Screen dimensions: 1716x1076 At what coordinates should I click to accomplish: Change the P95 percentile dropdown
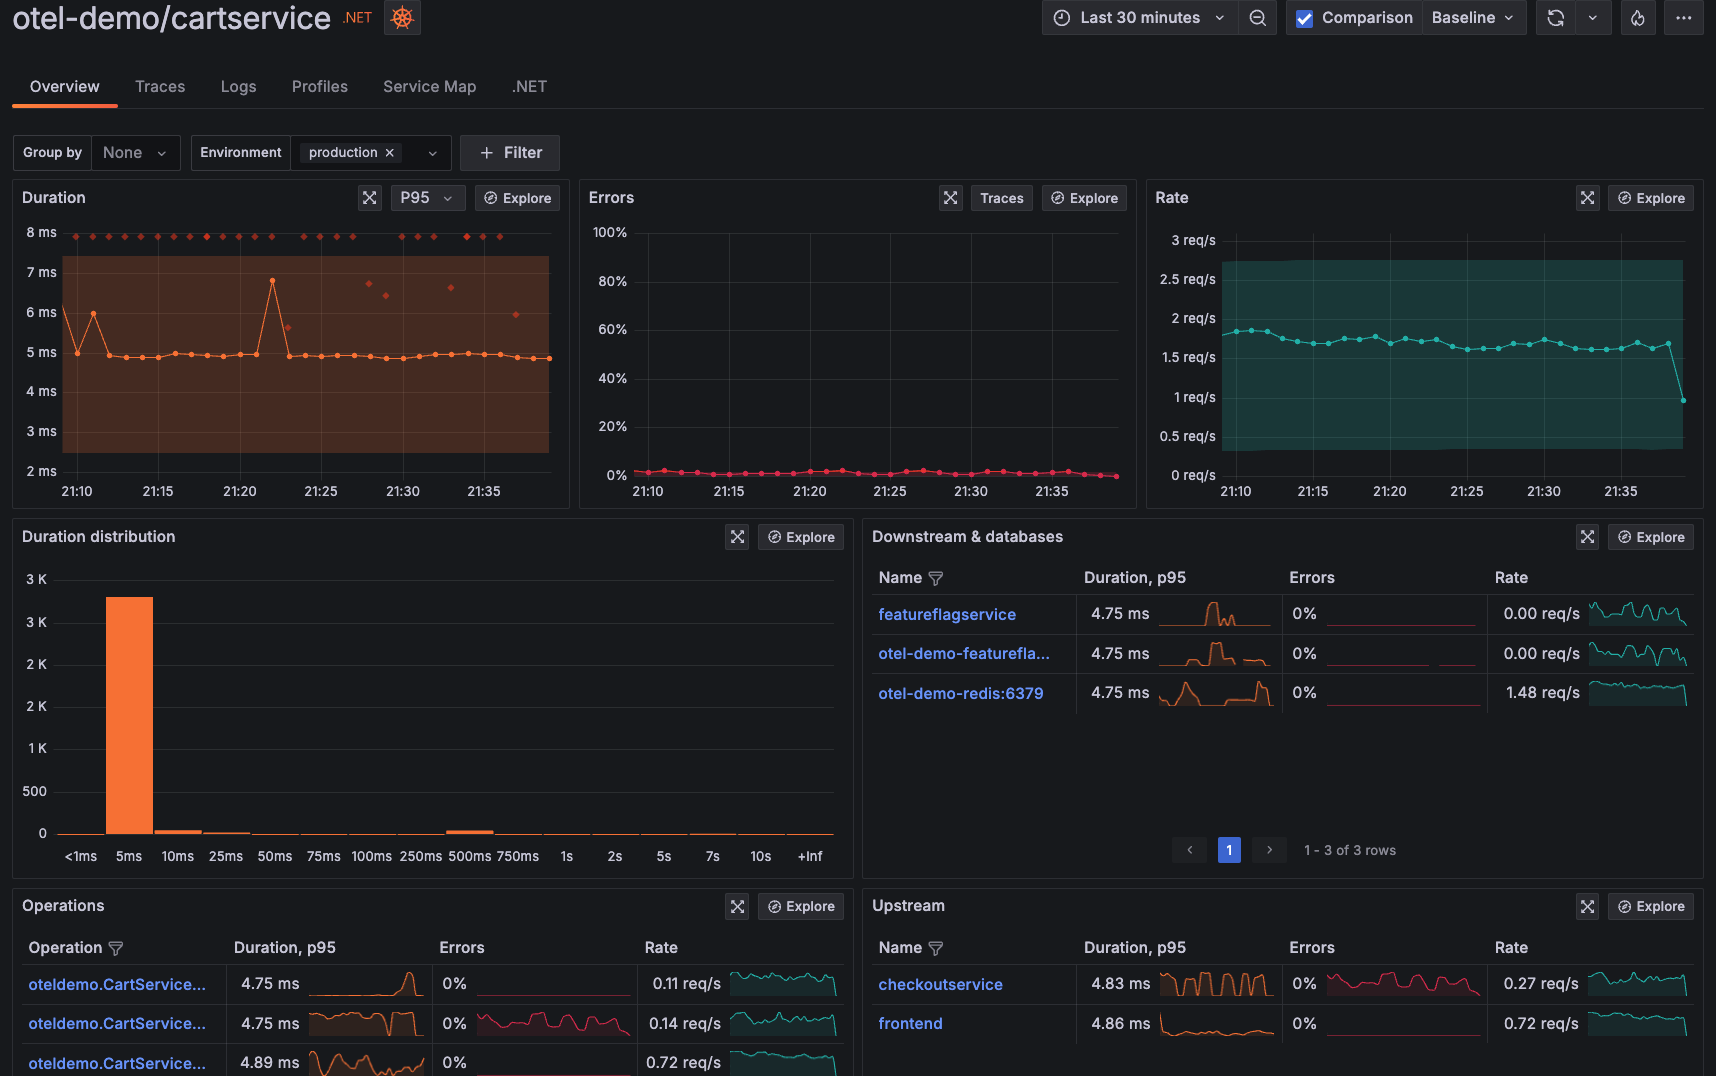pos(427,197)
